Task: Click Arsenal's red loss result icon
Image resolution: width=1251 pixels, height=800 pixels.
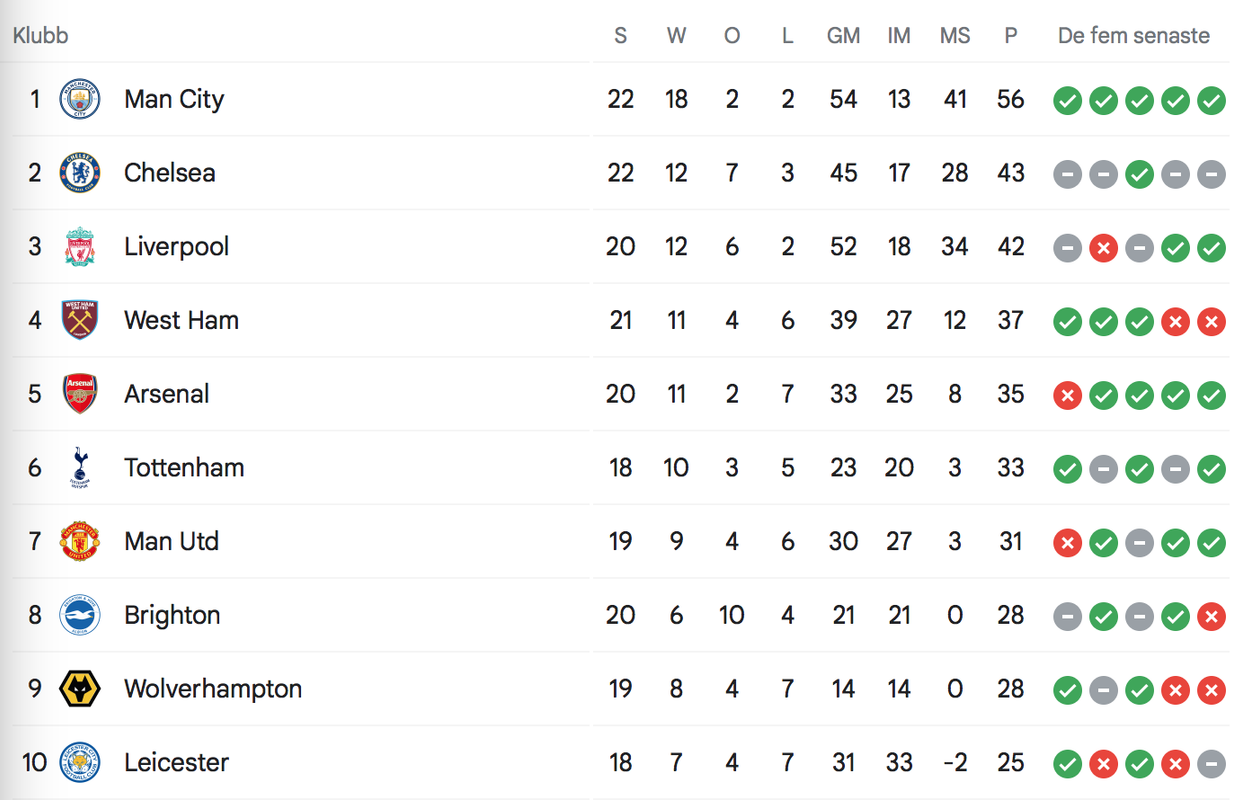Action: 1067,394
